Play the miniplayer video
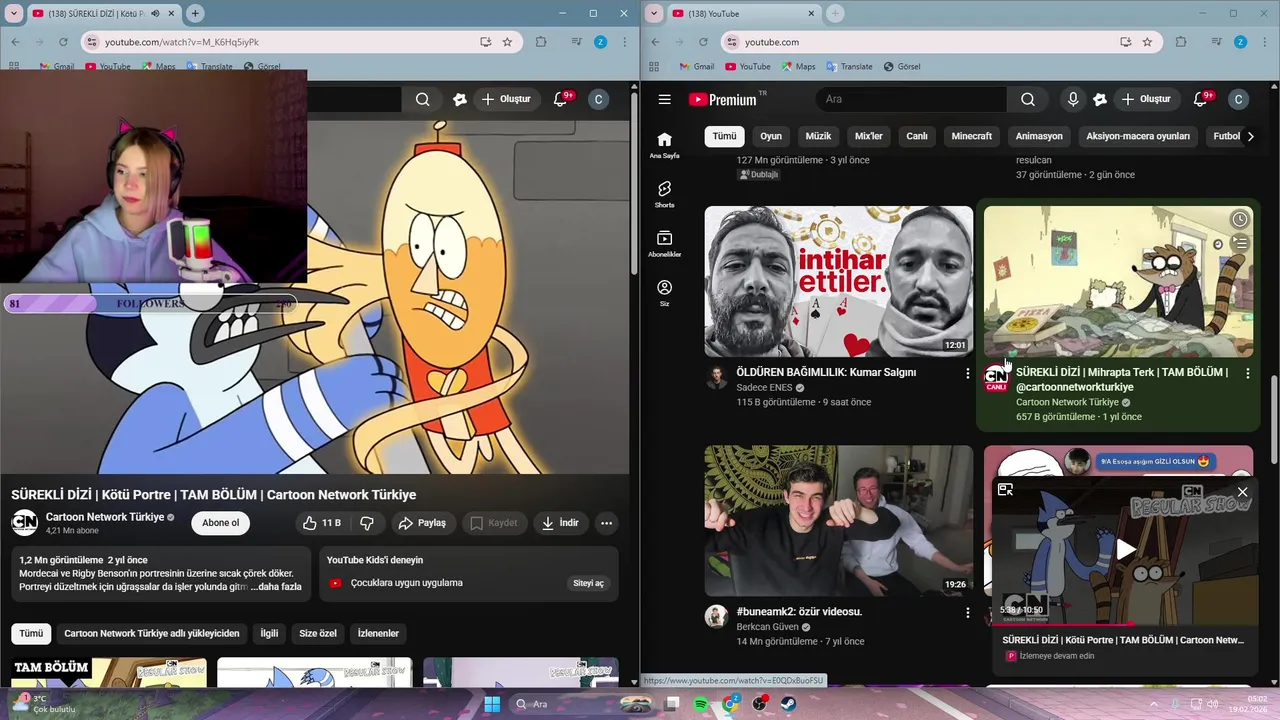The image size is (1280, 720). (1126, 549)
